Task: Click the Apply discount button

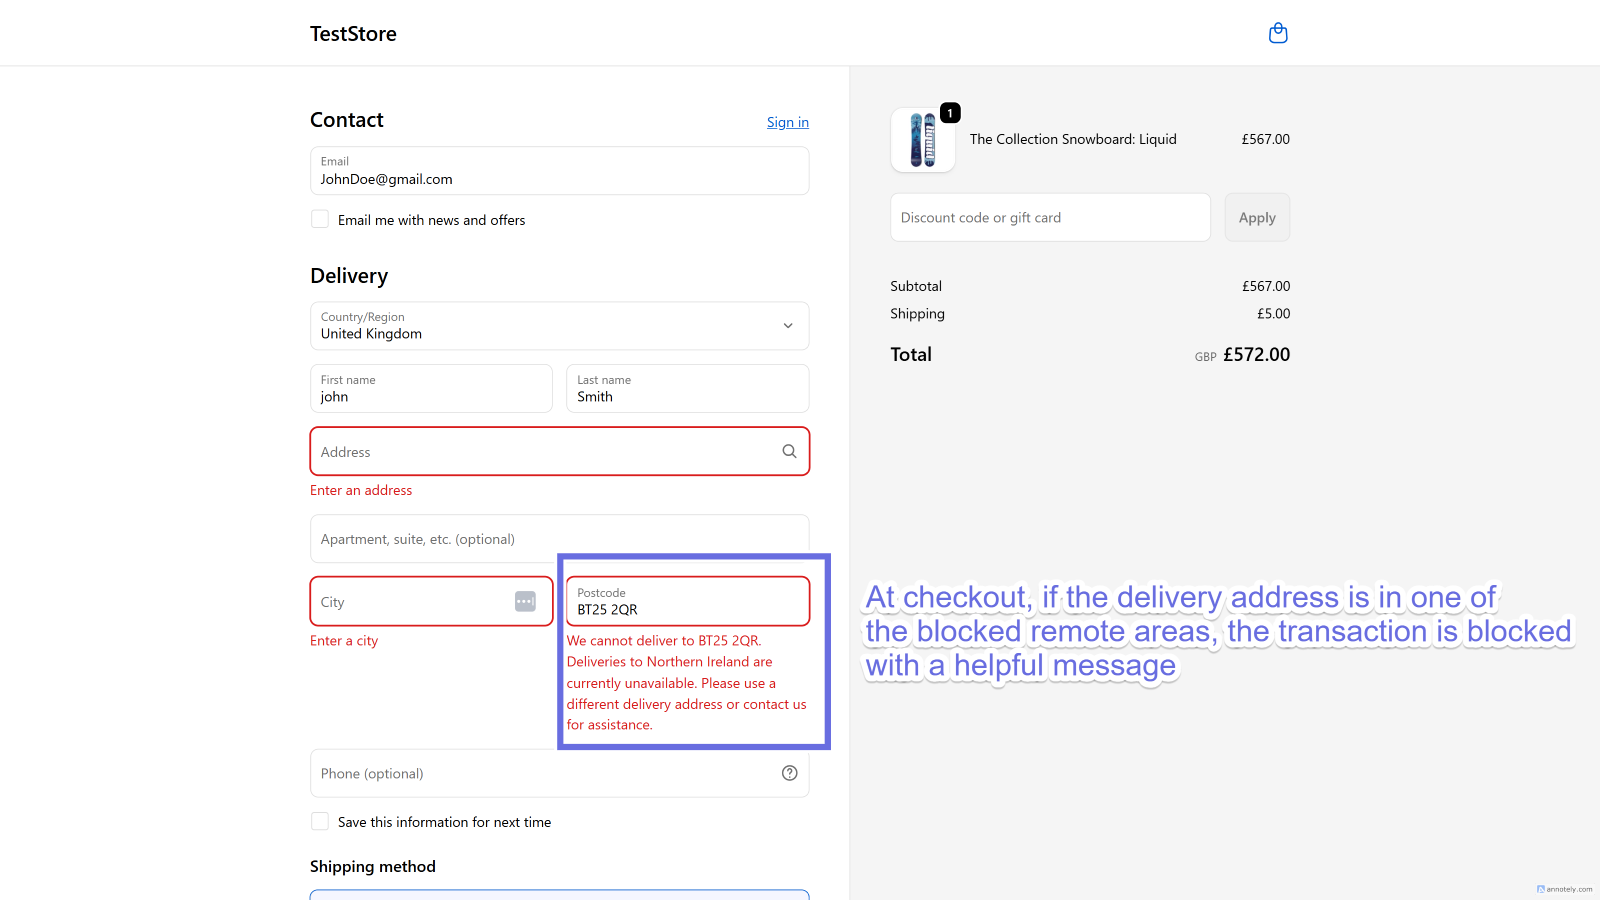Action: tap(1257, 217)
